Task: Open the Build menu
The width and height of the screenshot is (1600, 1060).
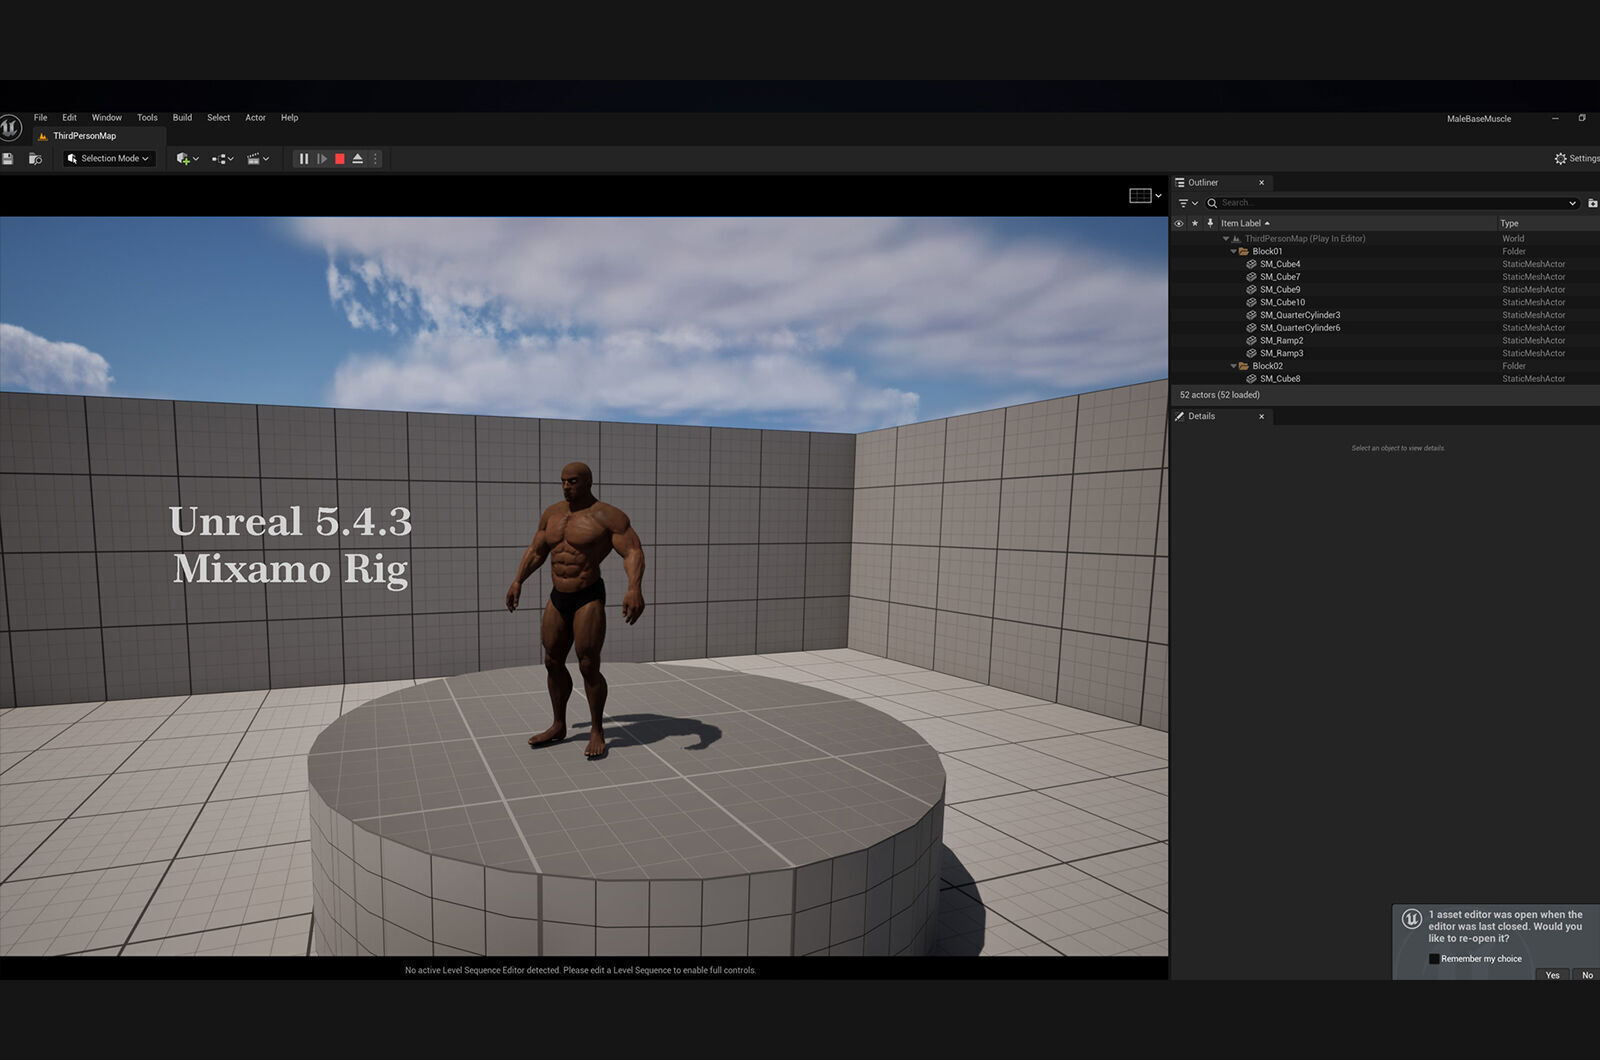Action: click(x=182, y=118)
